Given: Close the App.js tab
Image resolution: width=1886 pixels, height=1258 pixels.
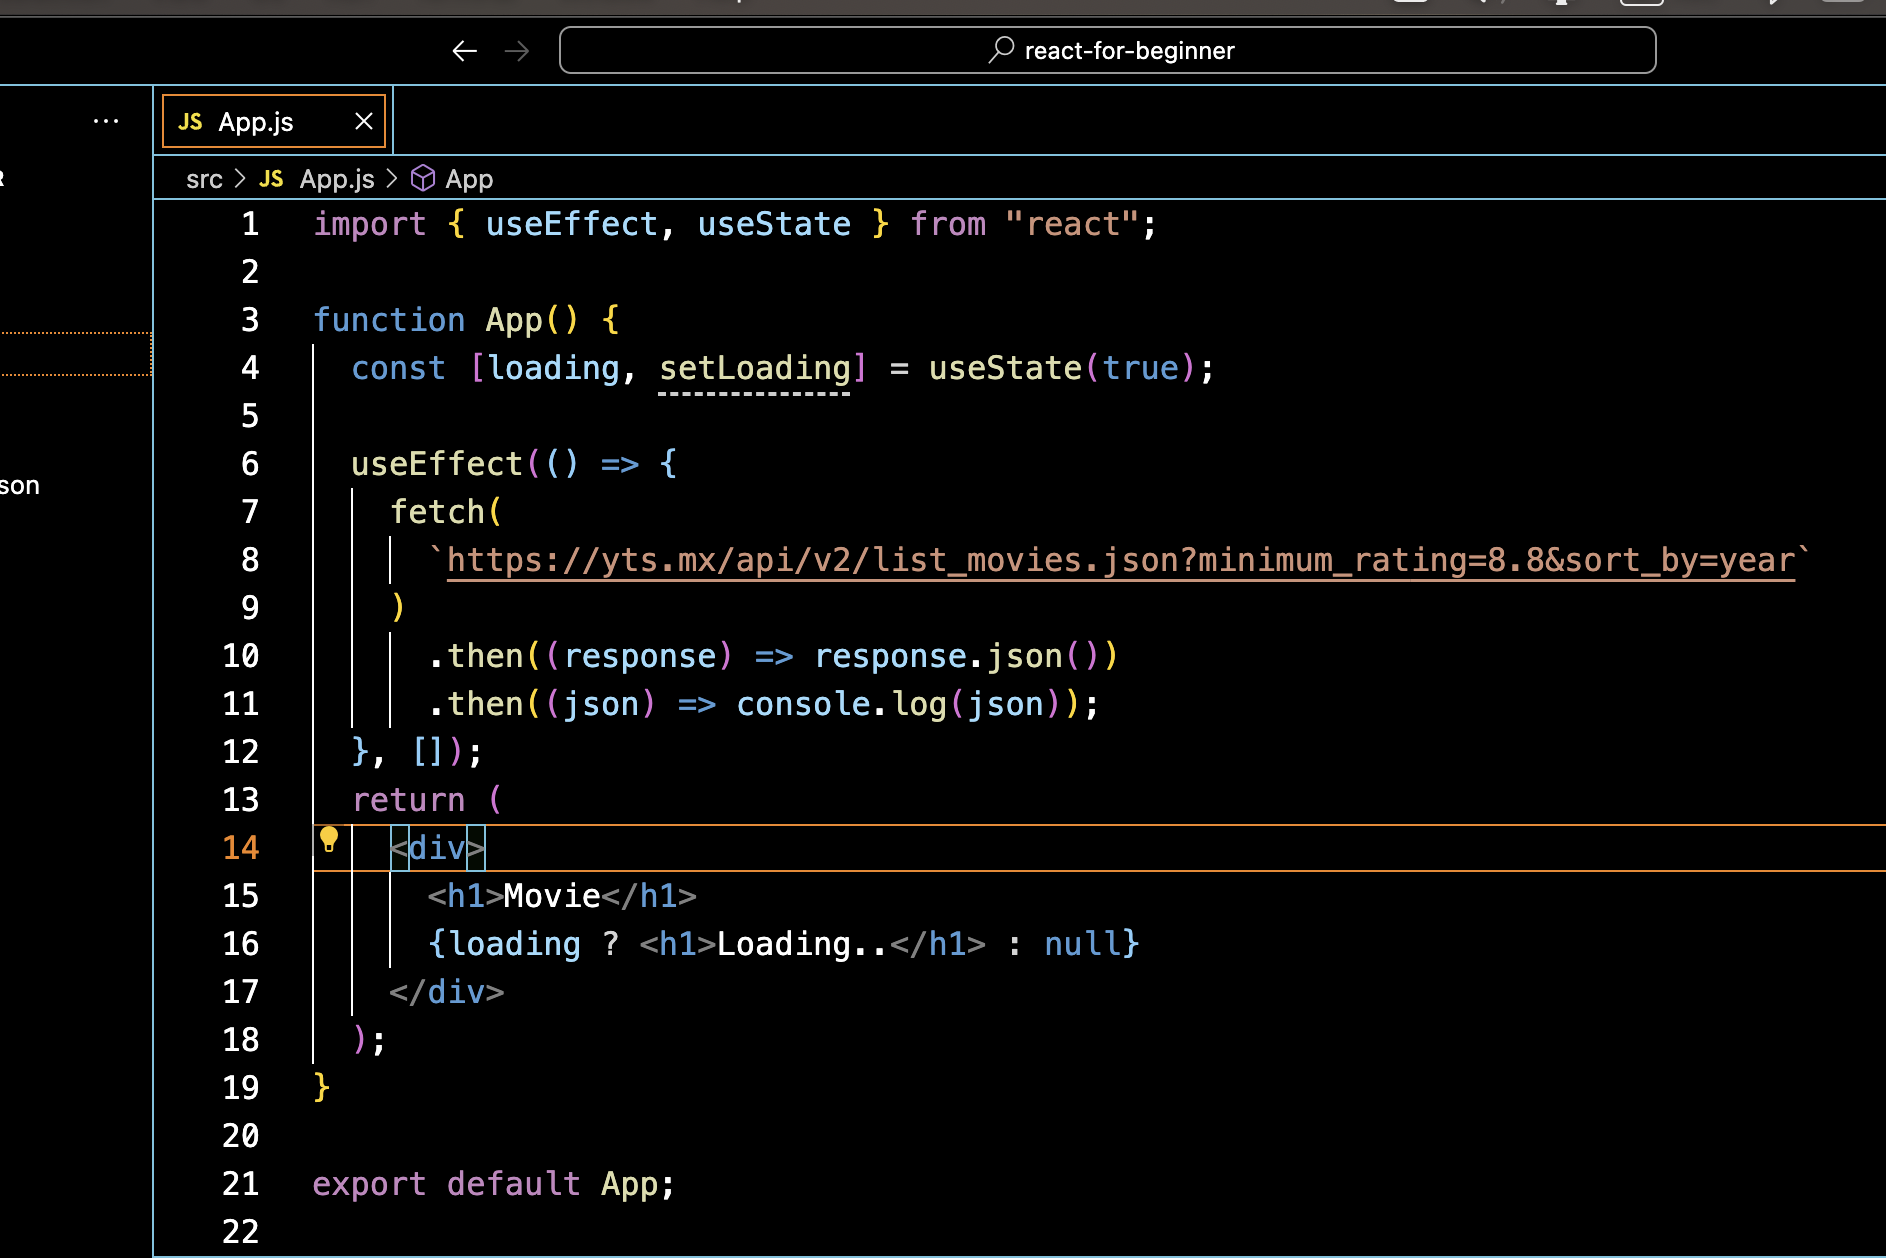Looking at the screenshot, I should [364, 121].
